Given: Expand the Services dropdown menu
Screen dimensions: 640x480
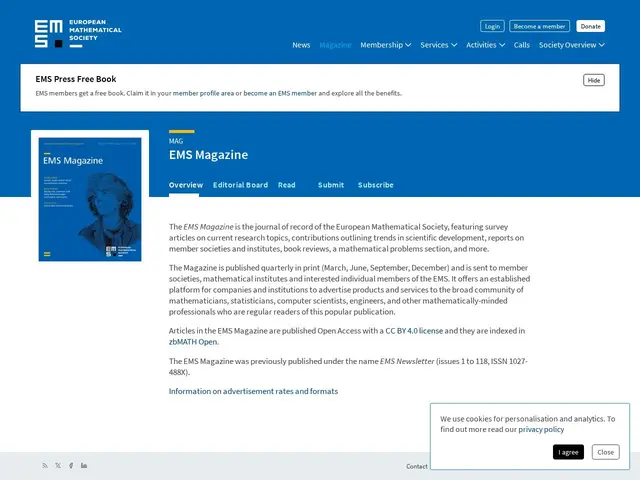Looking at the screenshot, I should [x=439, y=45].
